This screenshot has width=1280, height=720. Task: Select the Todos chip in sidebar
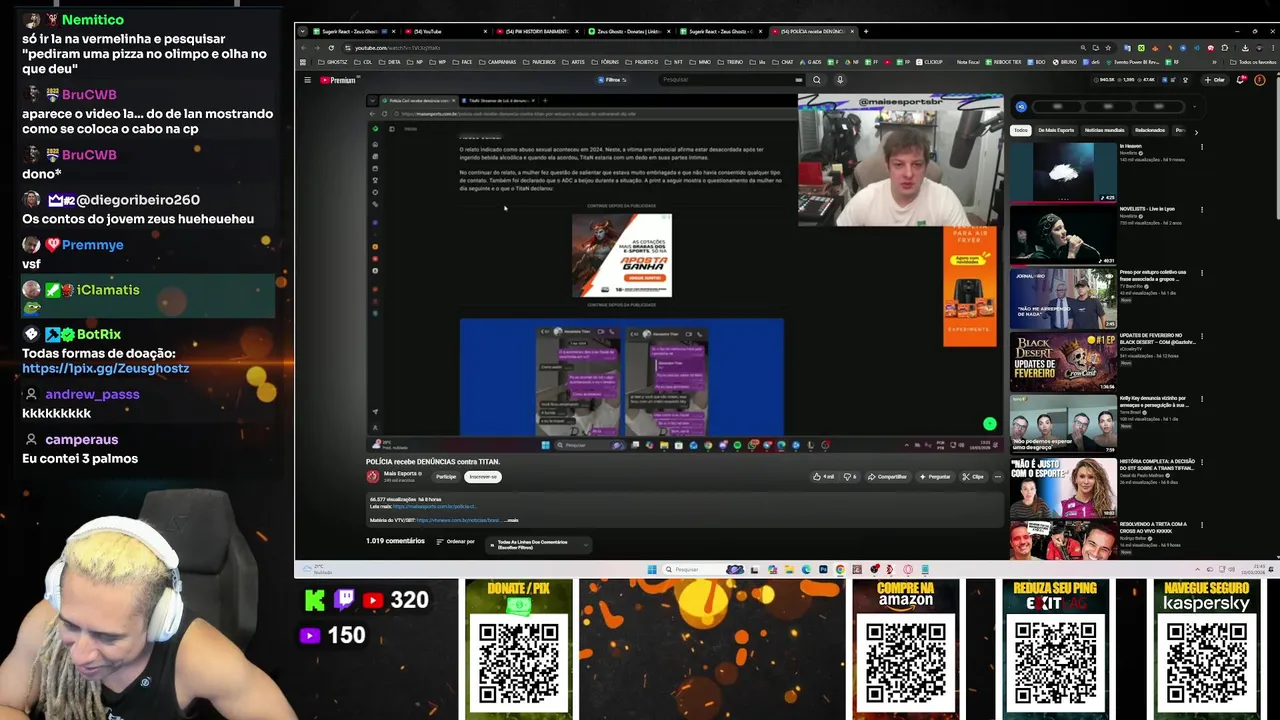[x=1021, y=130]
